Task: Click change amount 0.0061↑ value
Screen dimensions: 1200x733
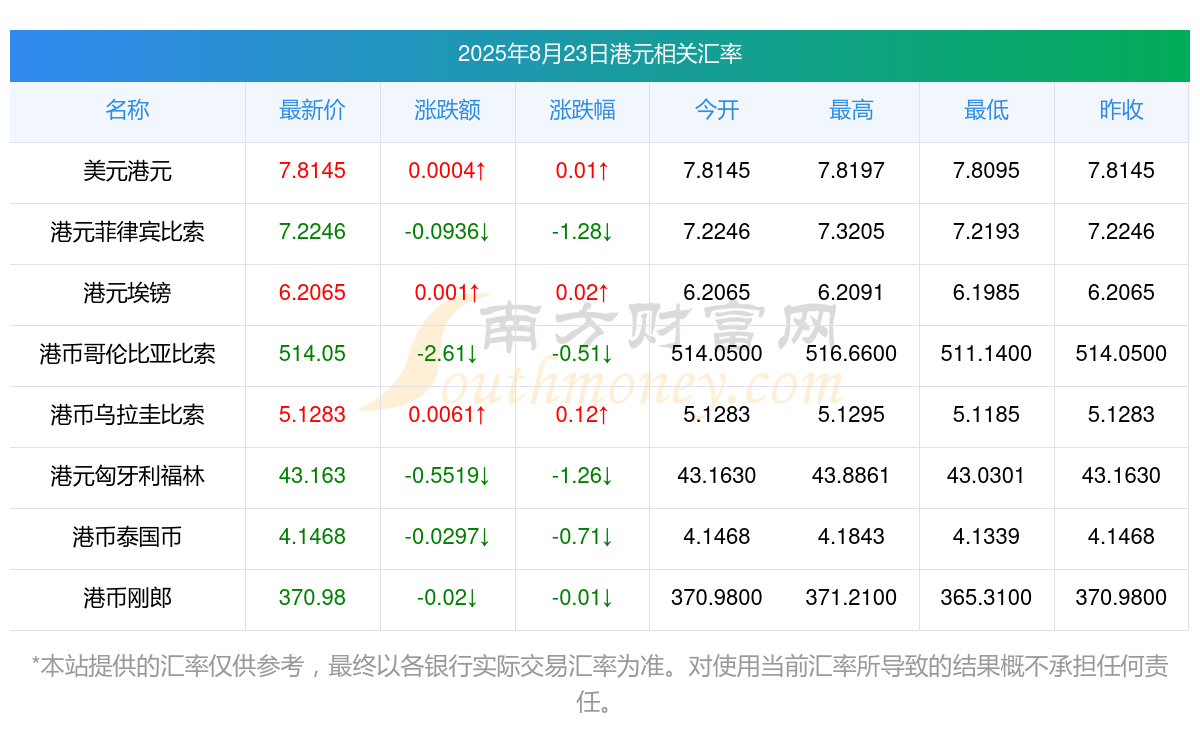Action: pos(447,415)
